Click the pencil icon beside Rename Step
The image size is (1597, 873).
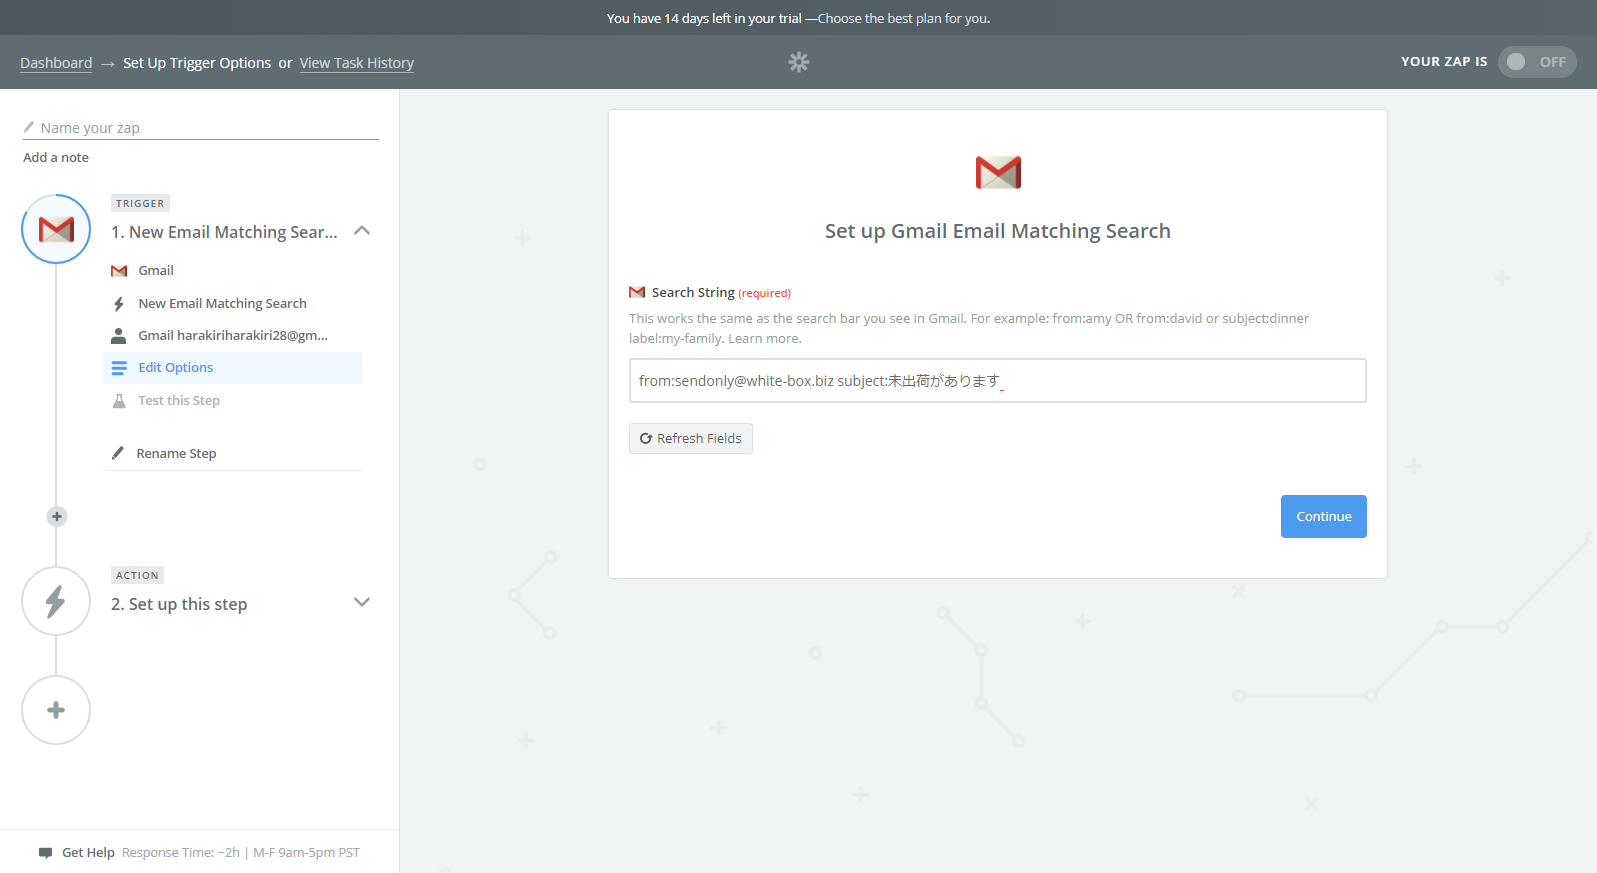pyautogui.click(x=118, y=453)
